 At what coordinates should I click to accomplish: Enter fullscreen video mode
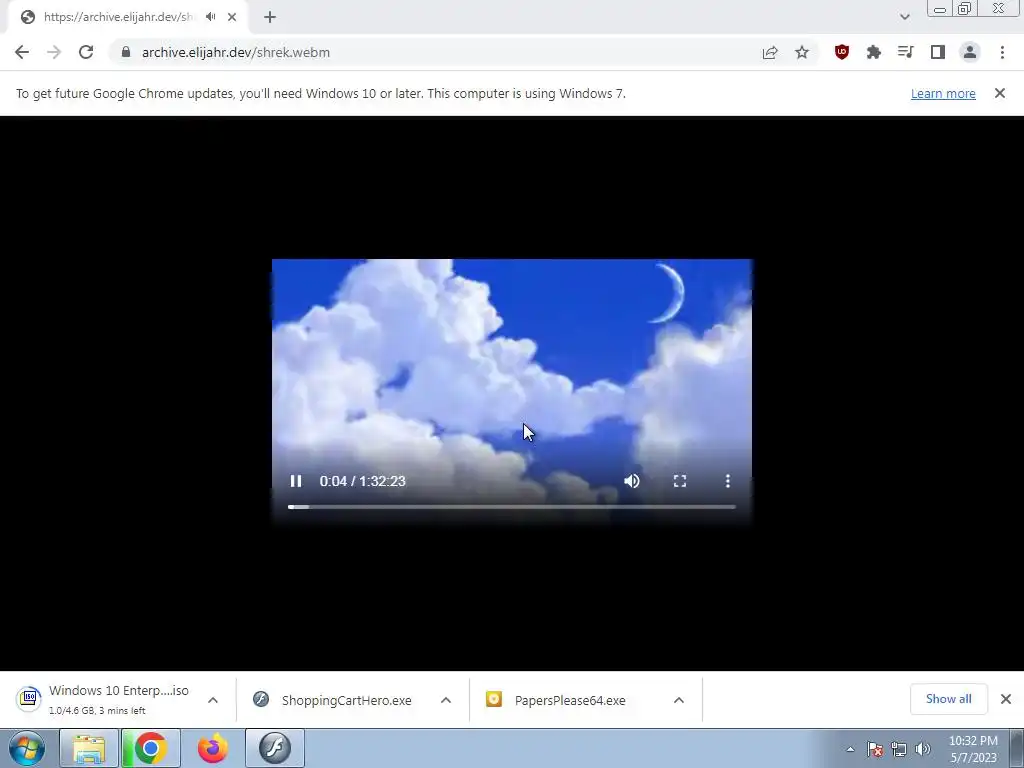[x=680, y=481]
